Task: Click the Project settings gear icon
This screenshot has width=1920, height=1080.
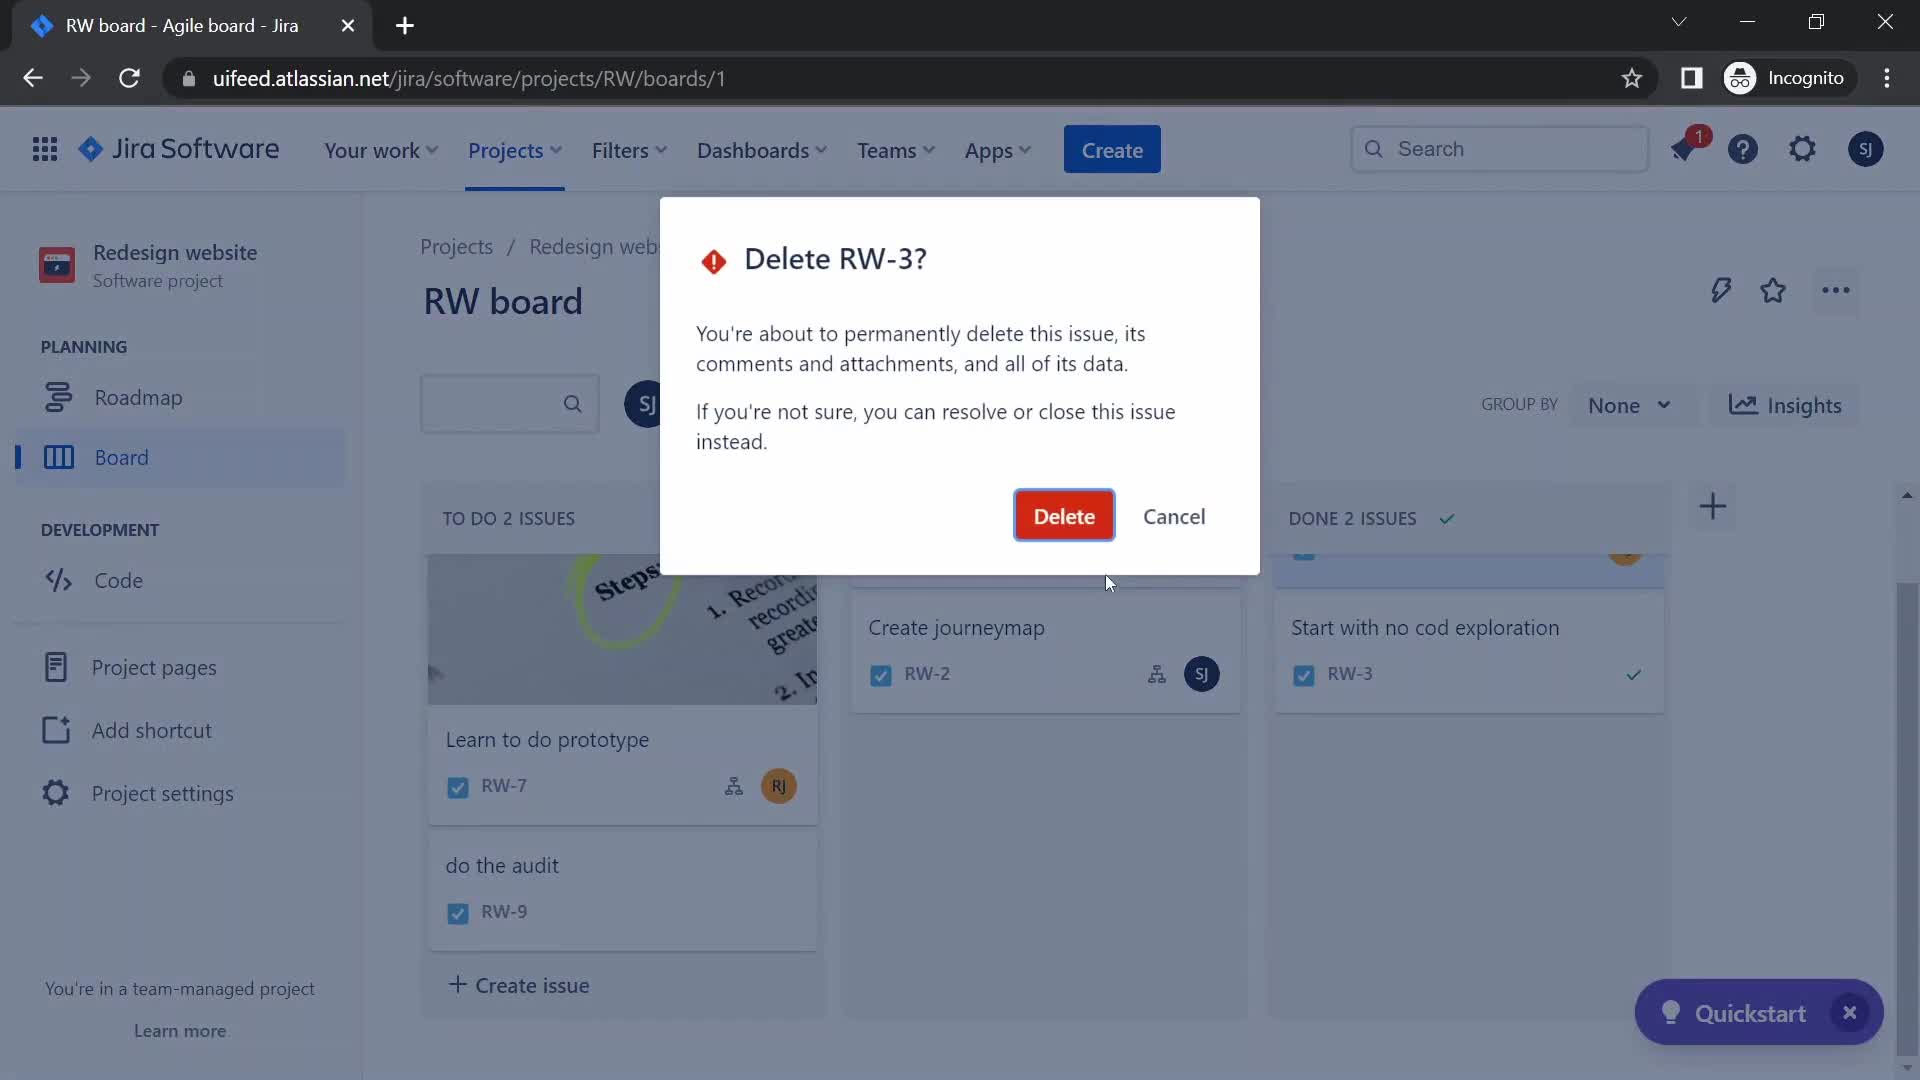Action: 54,793
